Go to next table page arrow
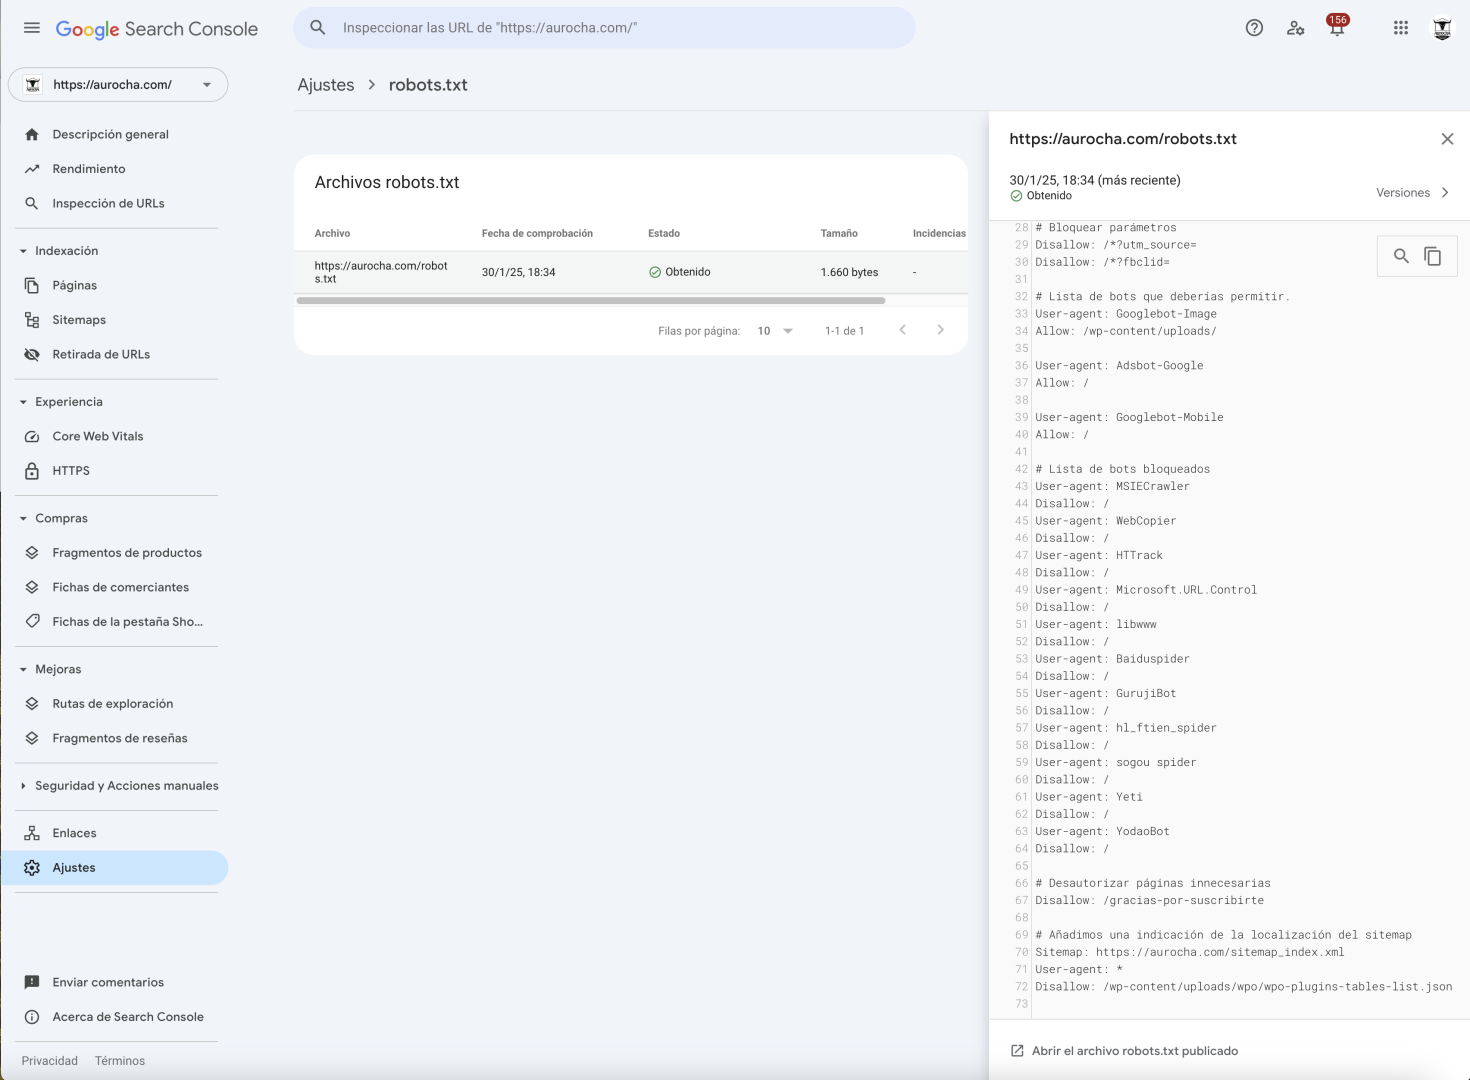This screenshot has height=1080, width=1470. point(940,330)
